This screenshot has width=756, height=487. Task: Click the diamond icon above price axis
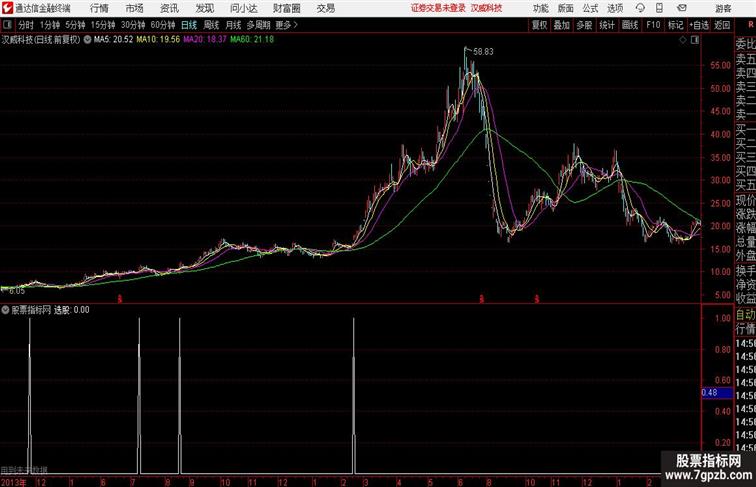pos(683,40)
